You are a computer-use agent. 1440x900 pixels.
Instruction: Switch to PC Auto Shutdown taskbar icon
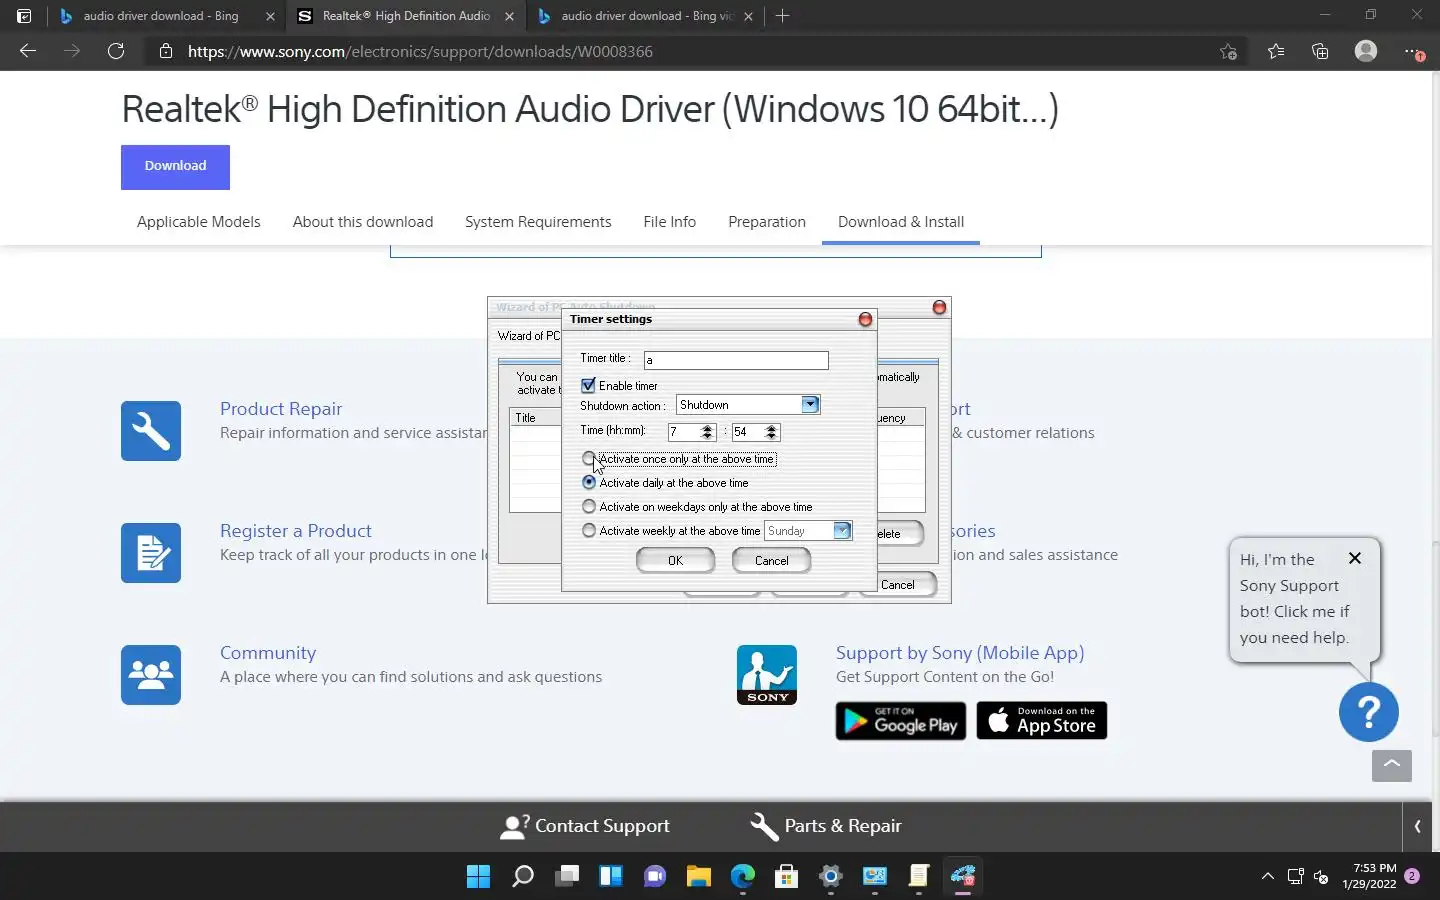pos(963,877)
